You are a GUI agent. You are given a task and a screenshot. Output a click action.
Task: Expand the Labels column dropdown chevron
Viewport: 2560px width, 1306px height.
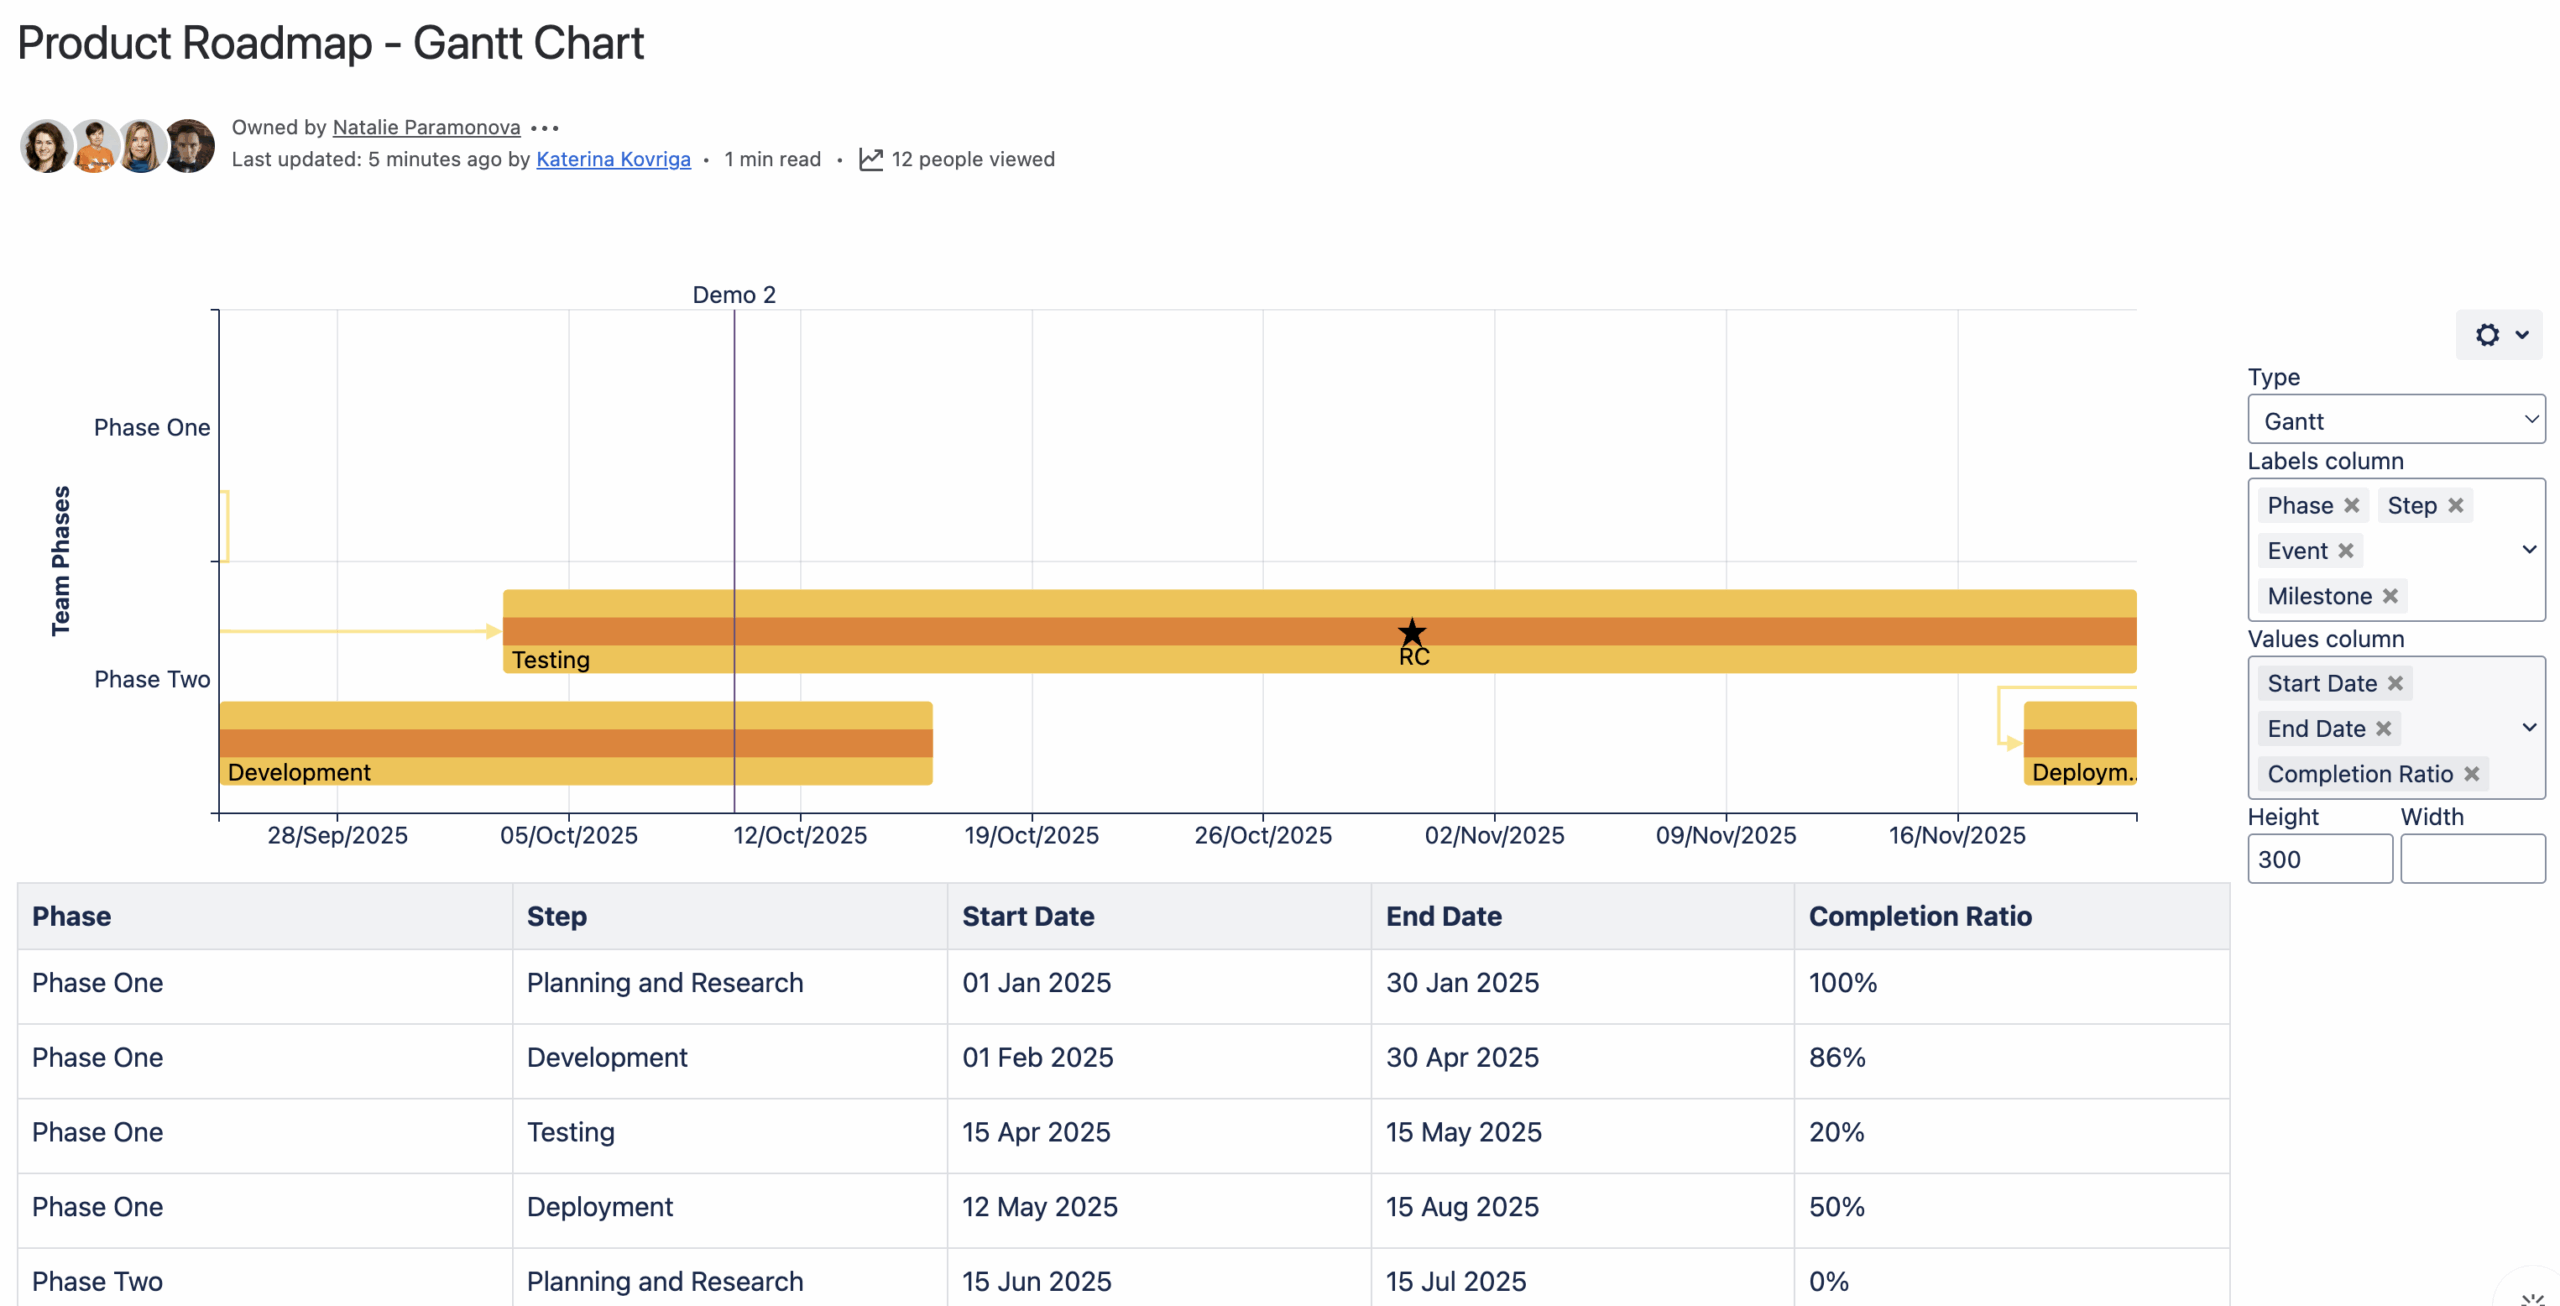click(2530, 549)
